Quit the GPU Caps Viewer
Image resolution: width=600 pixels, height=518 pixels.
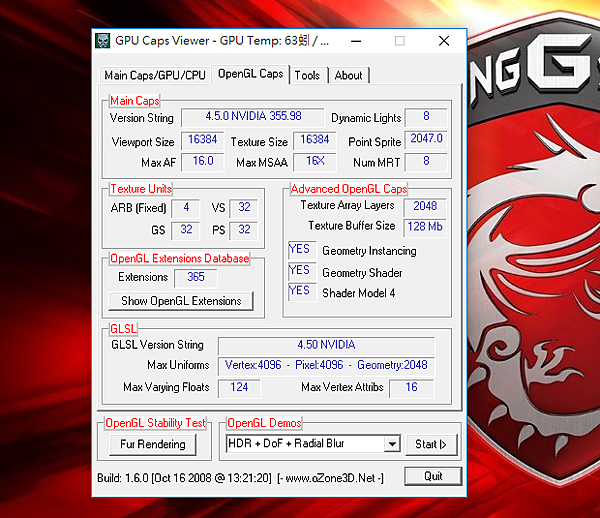coord(433,476)
